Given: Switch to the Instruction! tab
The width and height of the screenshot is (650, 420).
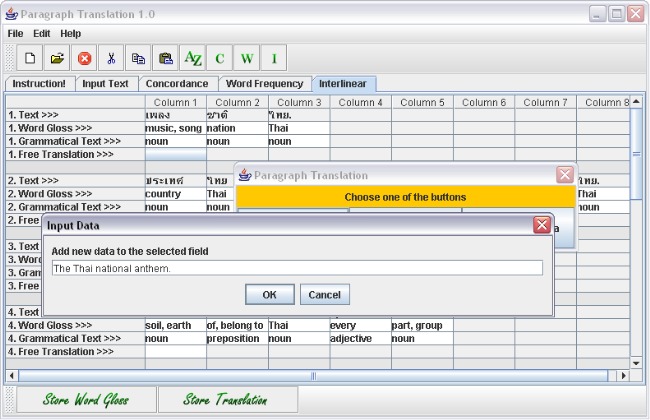Looking at the screenshot, I should (x=39, y=84).
